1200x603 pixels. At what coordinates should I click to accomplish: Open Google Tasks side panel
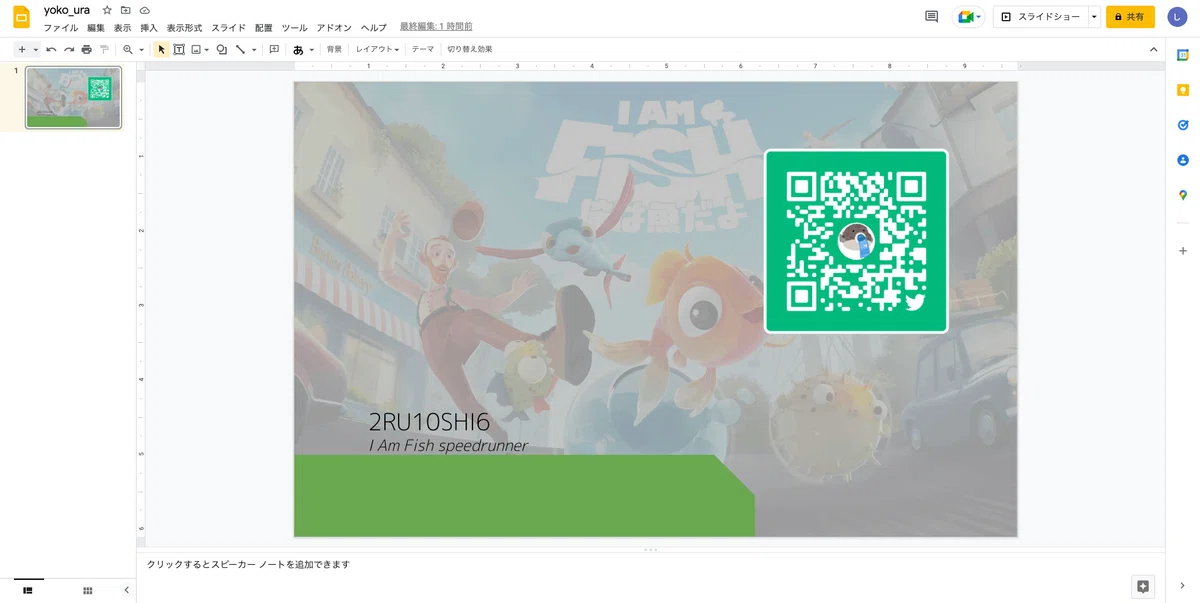click(x=1183, y=125)
